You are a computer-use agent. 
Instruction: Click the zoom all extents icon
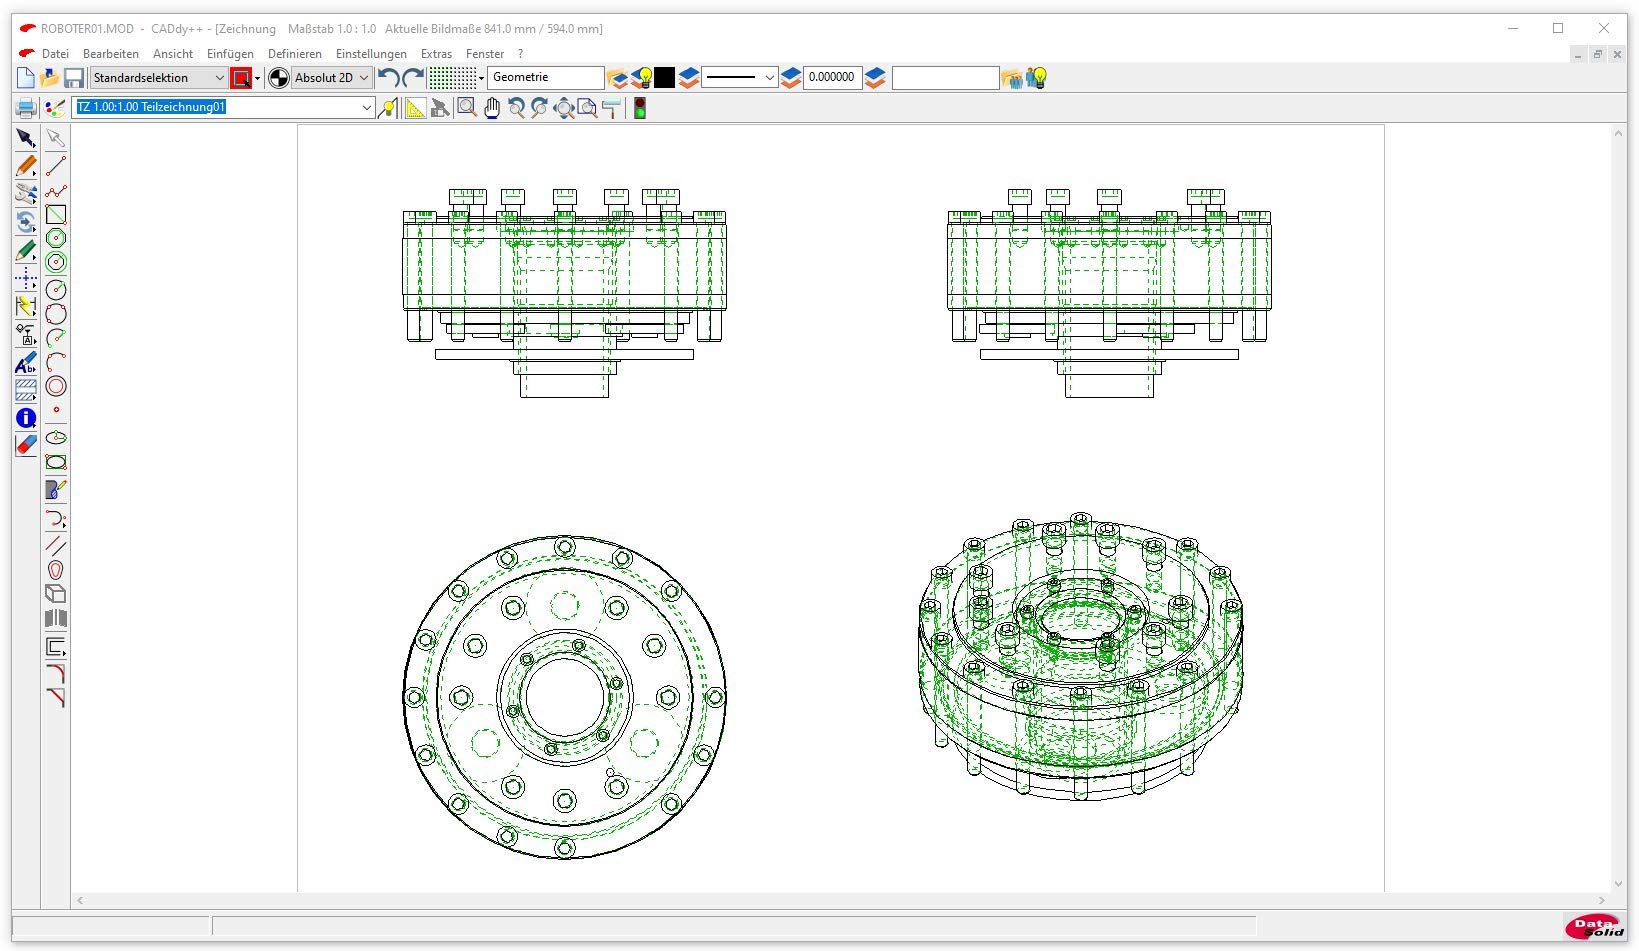564,108
